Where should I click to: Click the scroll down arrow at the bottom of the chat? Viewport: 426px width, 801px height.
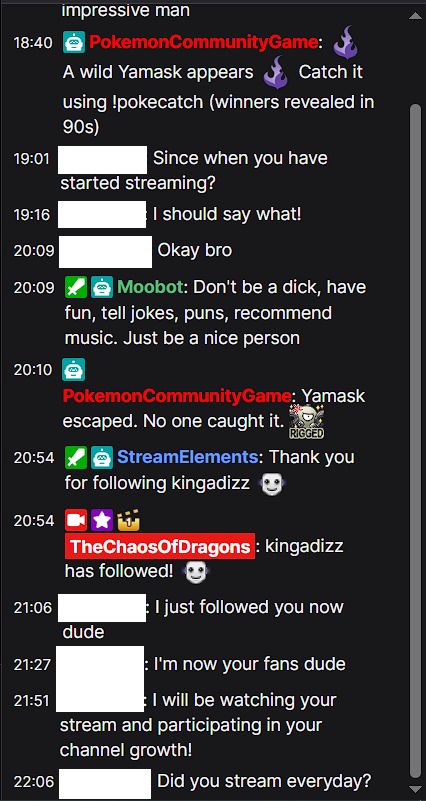(415, 790)
